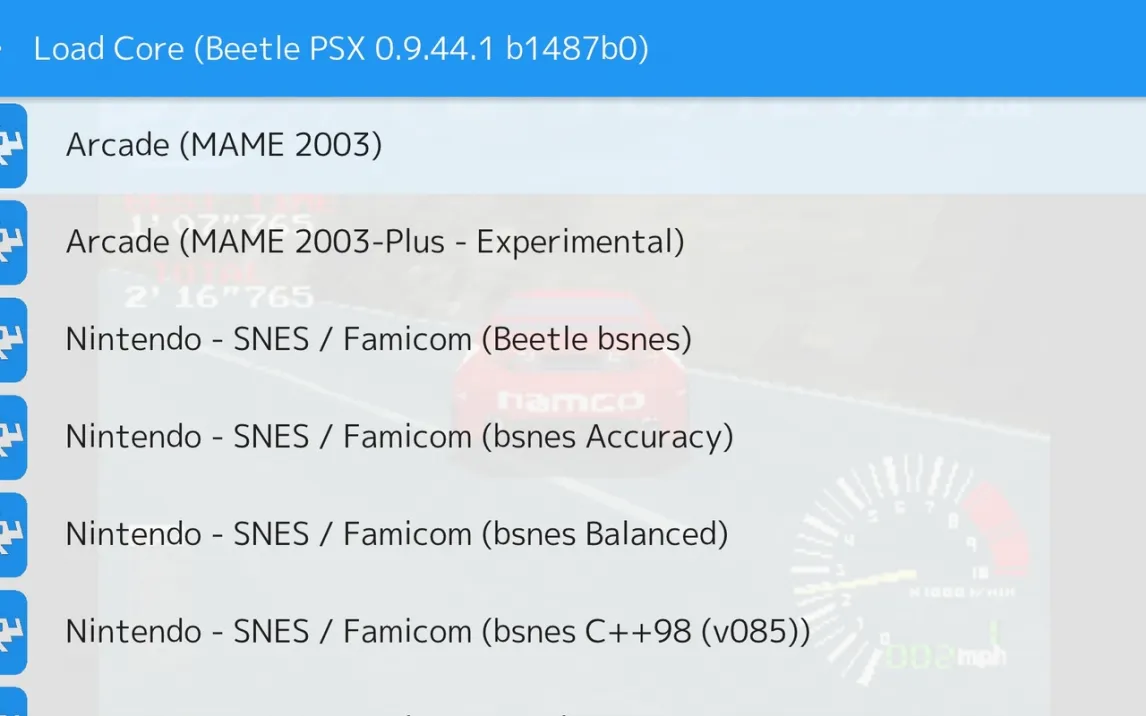The height and width of the screenshot is (716, 1146).
Task: Open the bsnes C++98 (v085) core entry
Action: point(437,631)
